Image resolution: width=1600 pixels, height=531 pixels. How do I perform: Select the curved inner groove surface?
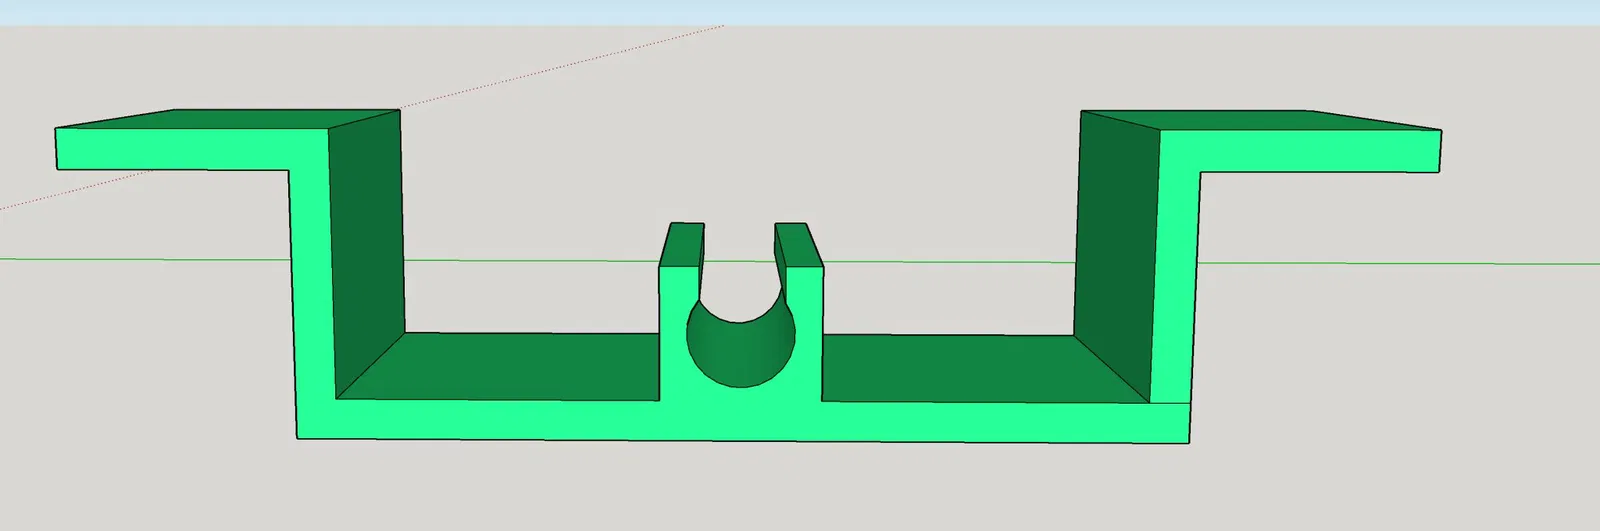[x=741, y=353]
